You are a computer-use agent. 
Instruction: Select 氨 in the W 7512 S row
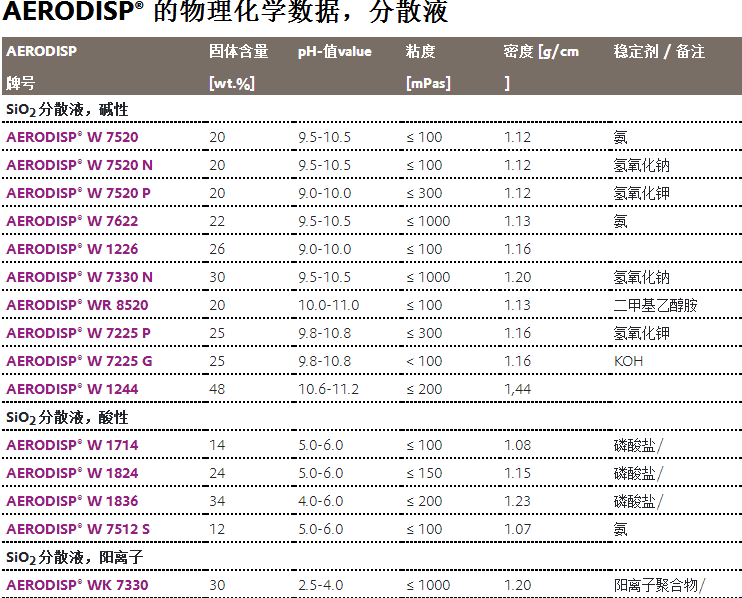(620, 529)
